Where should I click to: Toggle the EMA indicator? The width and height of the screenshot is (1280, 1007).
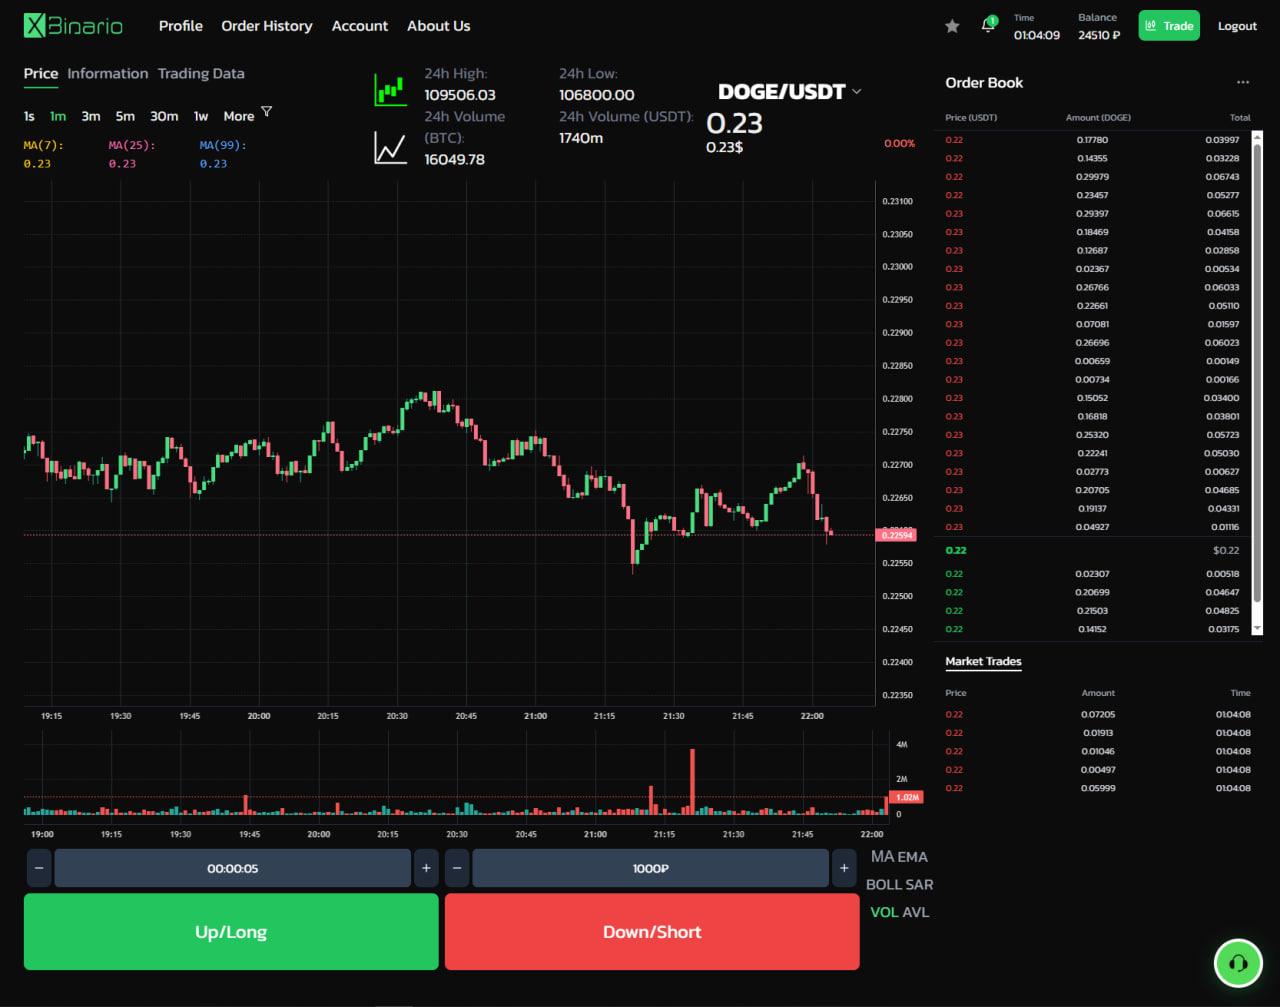coord(913,856)
